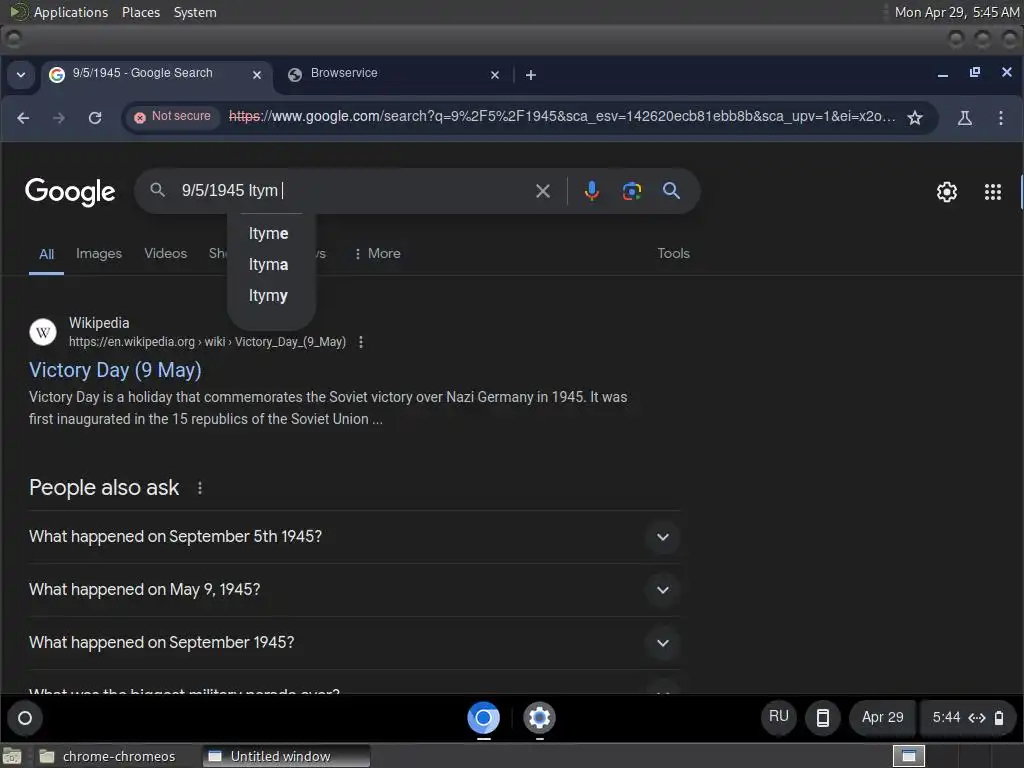Screen dimensions: 1024x768
Task: Go forward with the forward arrow
Action: 59,118
